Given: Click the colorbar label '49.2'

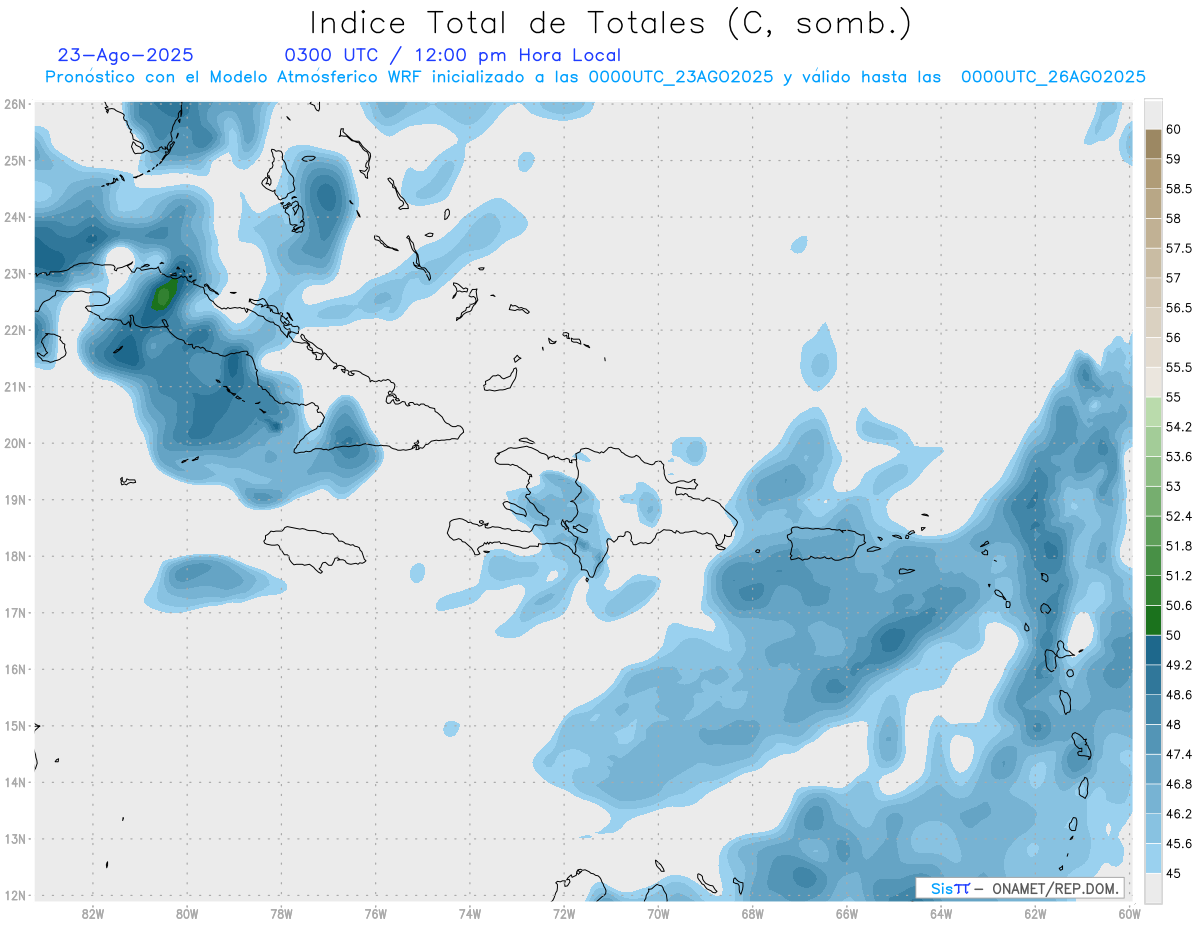Looking at the screenshot, I should tap(1178, 665).
